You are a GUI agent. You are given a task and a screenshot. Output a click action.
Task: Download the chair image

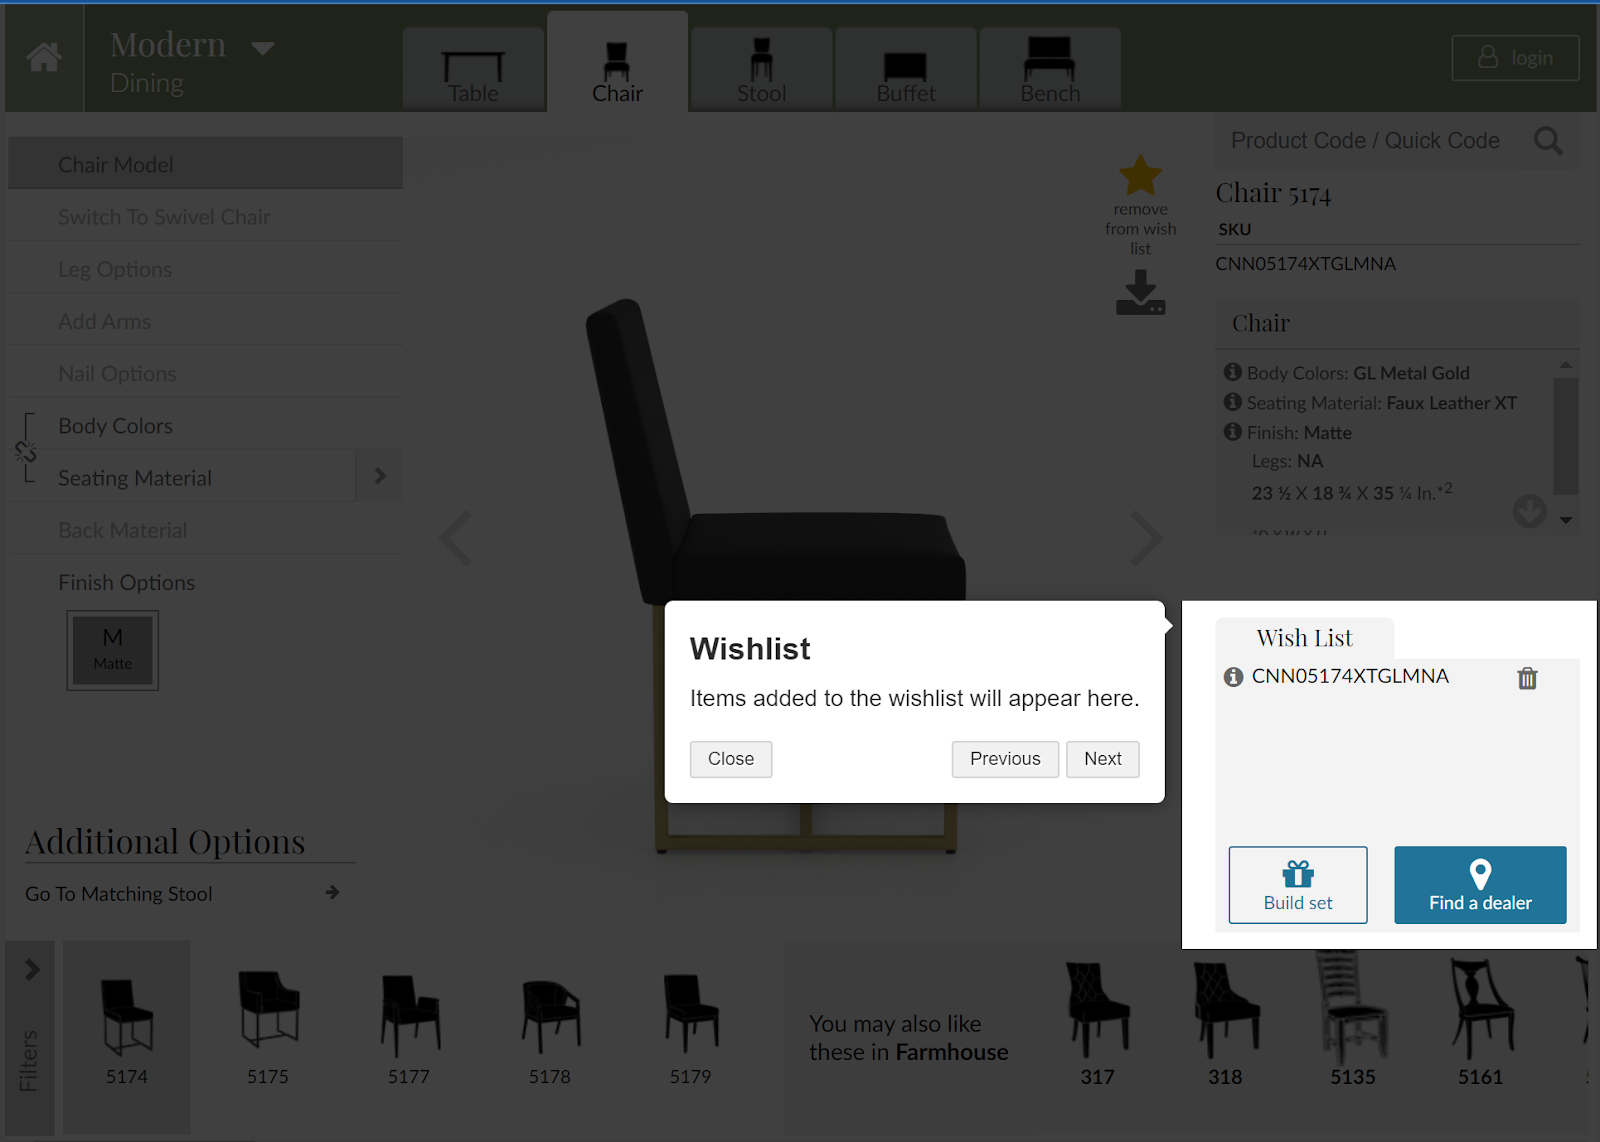[x=1140, y=293]
